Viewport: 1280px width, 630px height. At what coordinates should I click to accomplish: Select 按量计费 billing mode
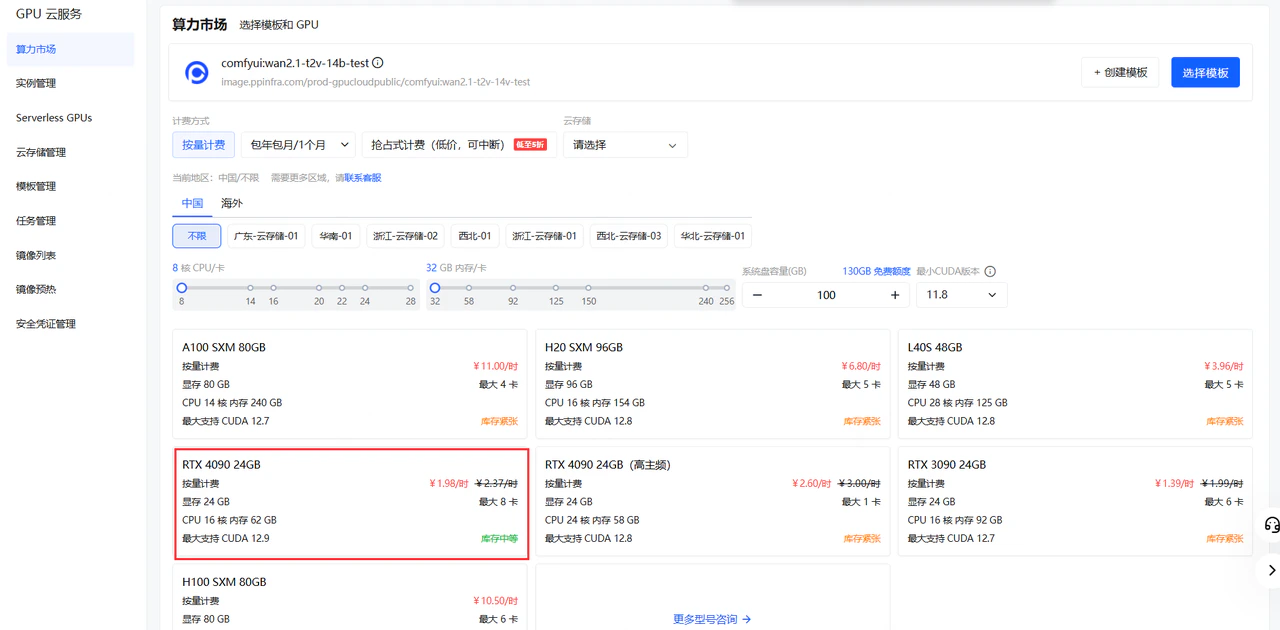pyautogui.click(x=204, y=145)
